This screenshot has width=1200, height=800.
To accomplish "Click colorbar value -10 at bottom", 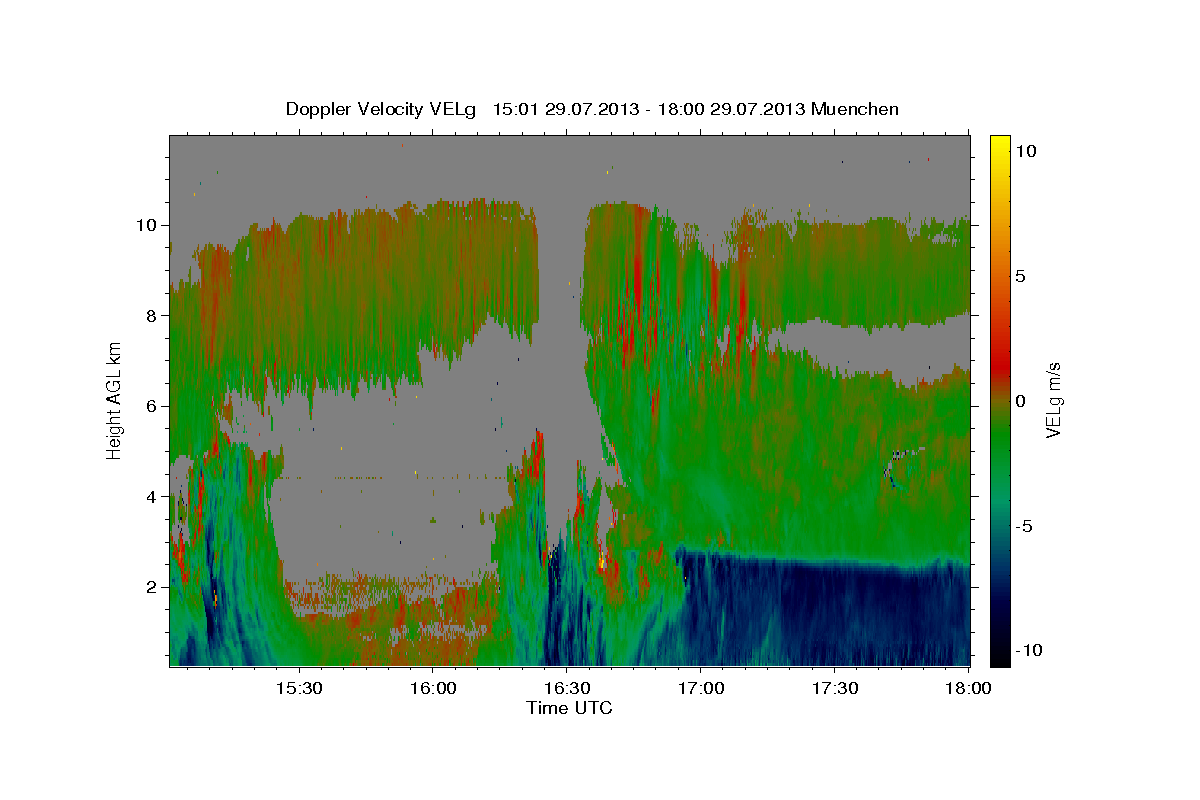I will pyautogui.click(x=1028, y=650).
